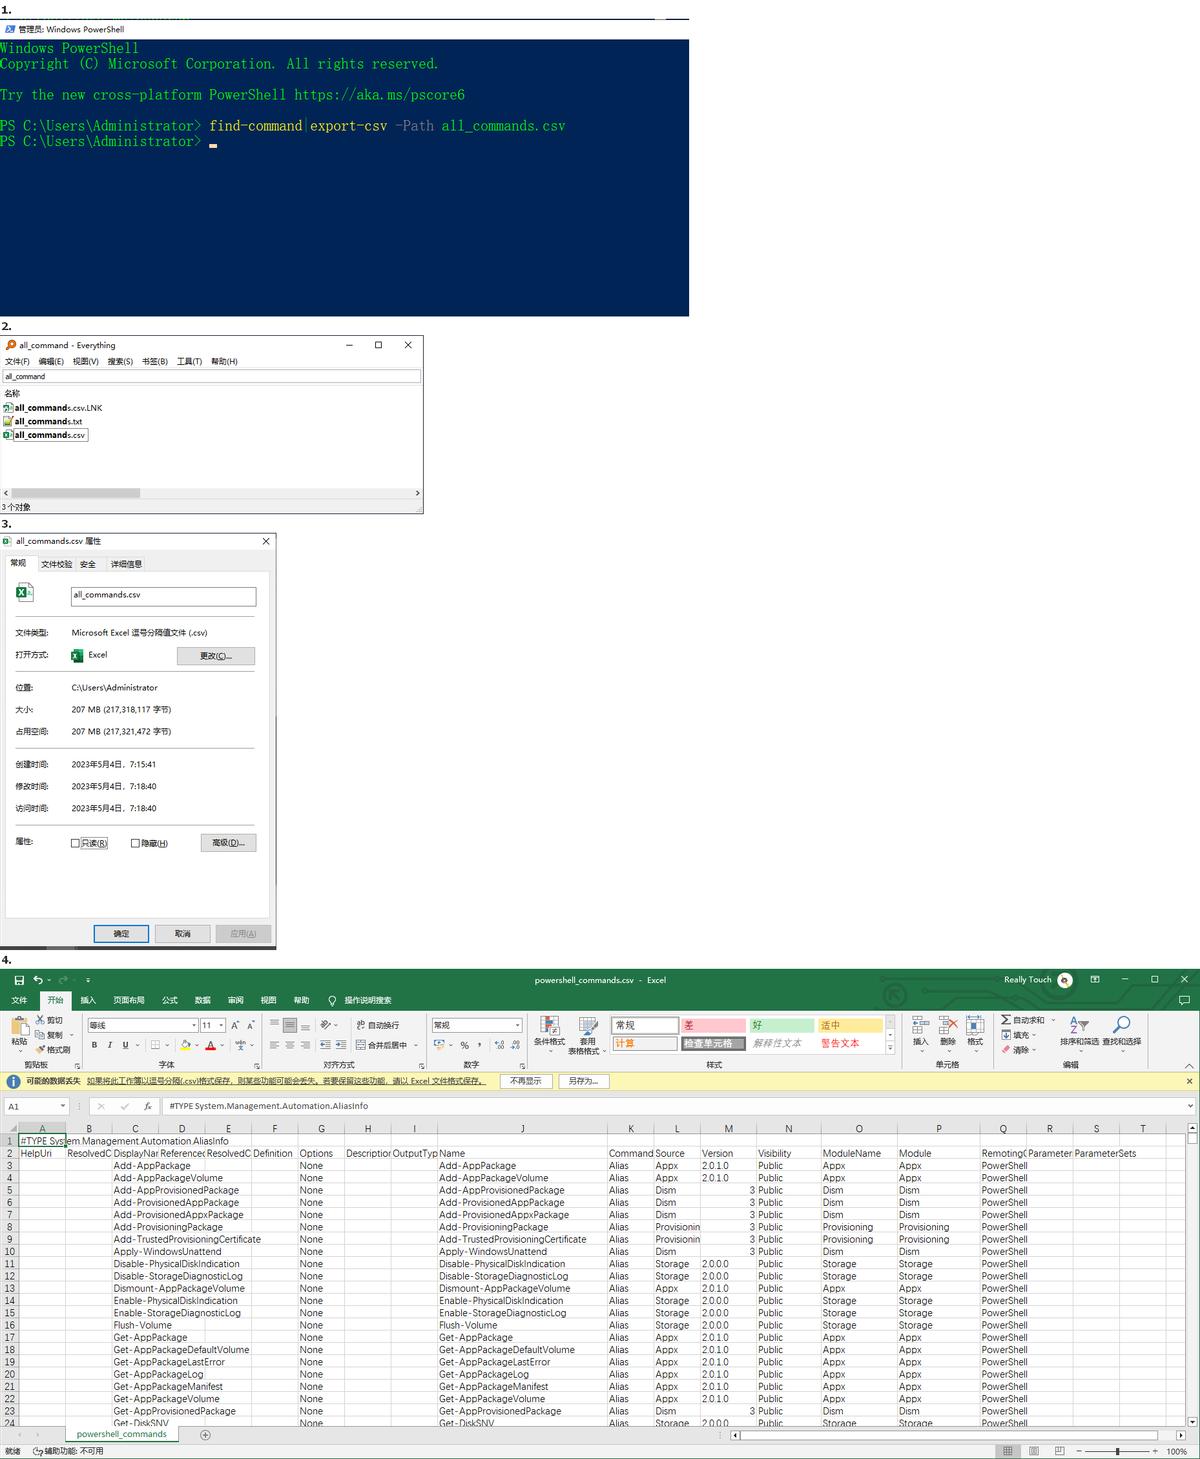Check the Hidden (隐藏) attribute checkbox
Image resolution: width=1200 pixels, height=1459 pixels.
click(135, 843)
